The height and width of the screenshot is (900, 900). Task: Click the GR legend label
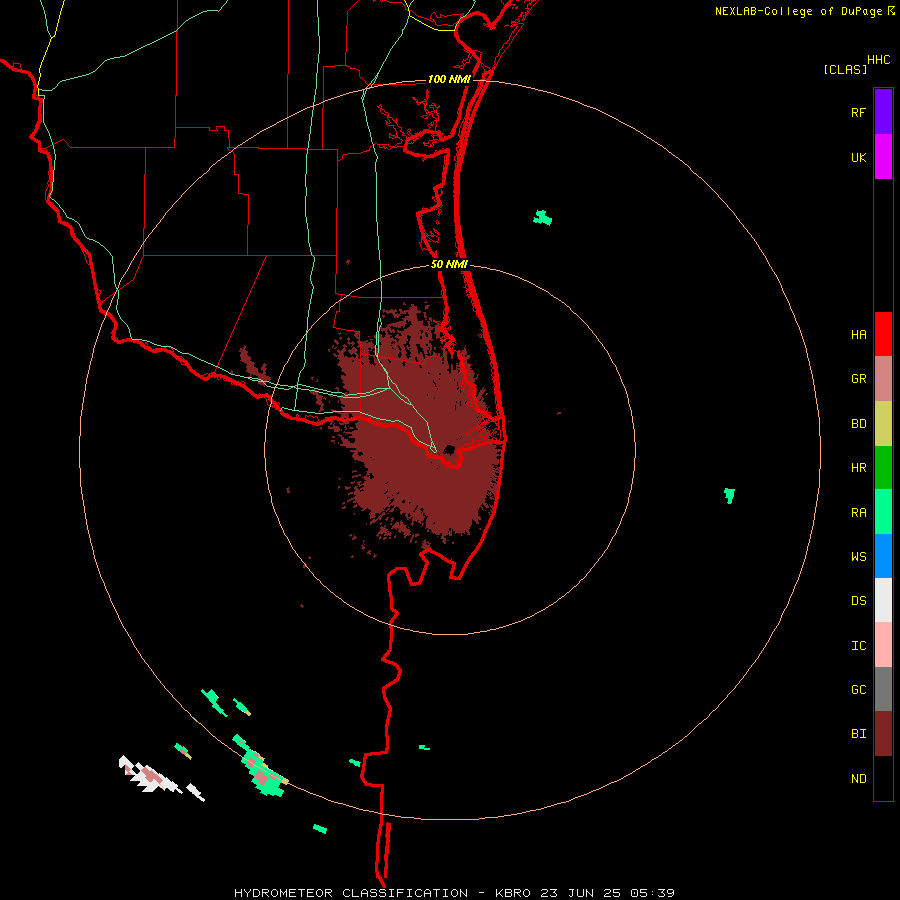click(858, 379)
